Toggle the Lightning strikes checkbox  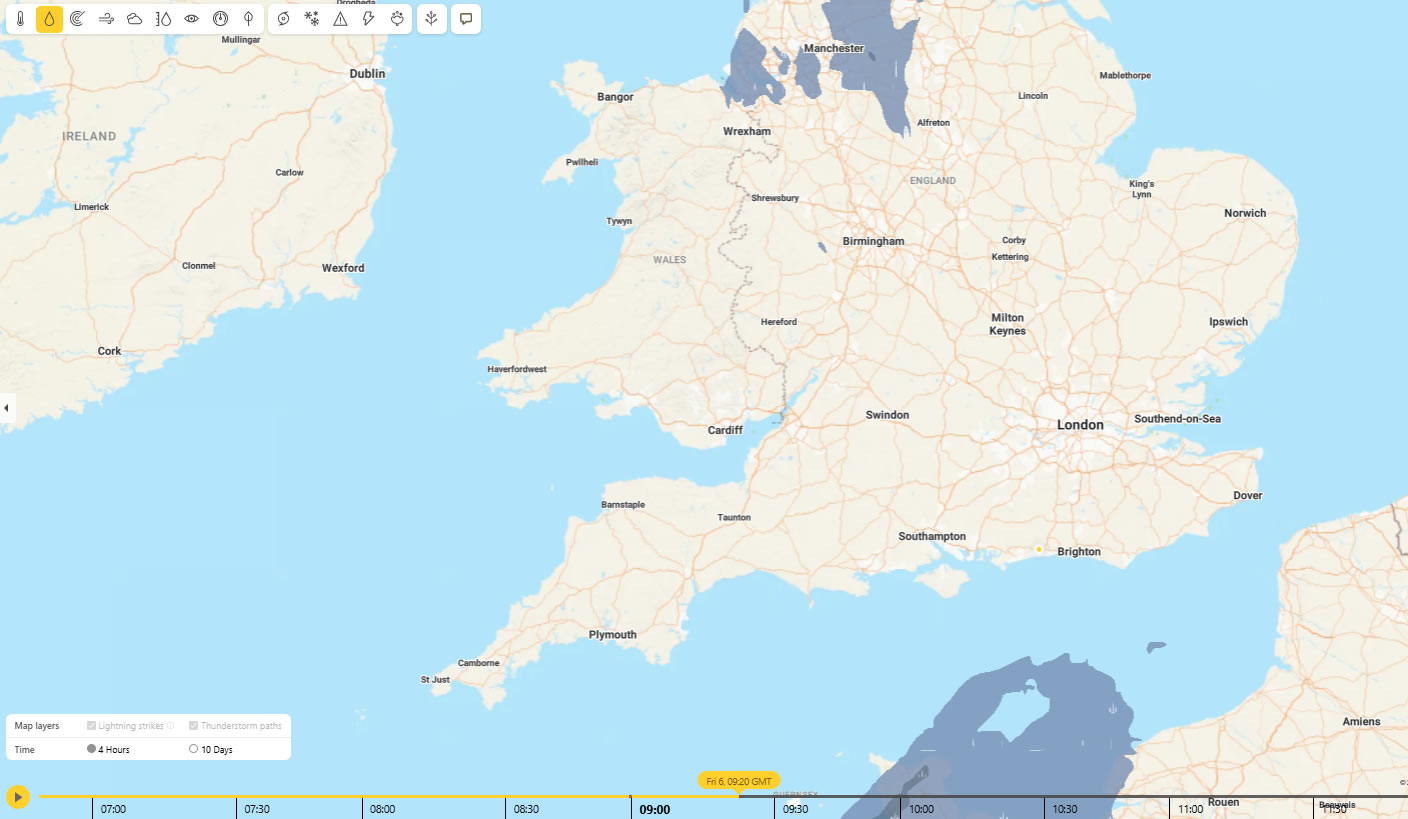(92, 726)
